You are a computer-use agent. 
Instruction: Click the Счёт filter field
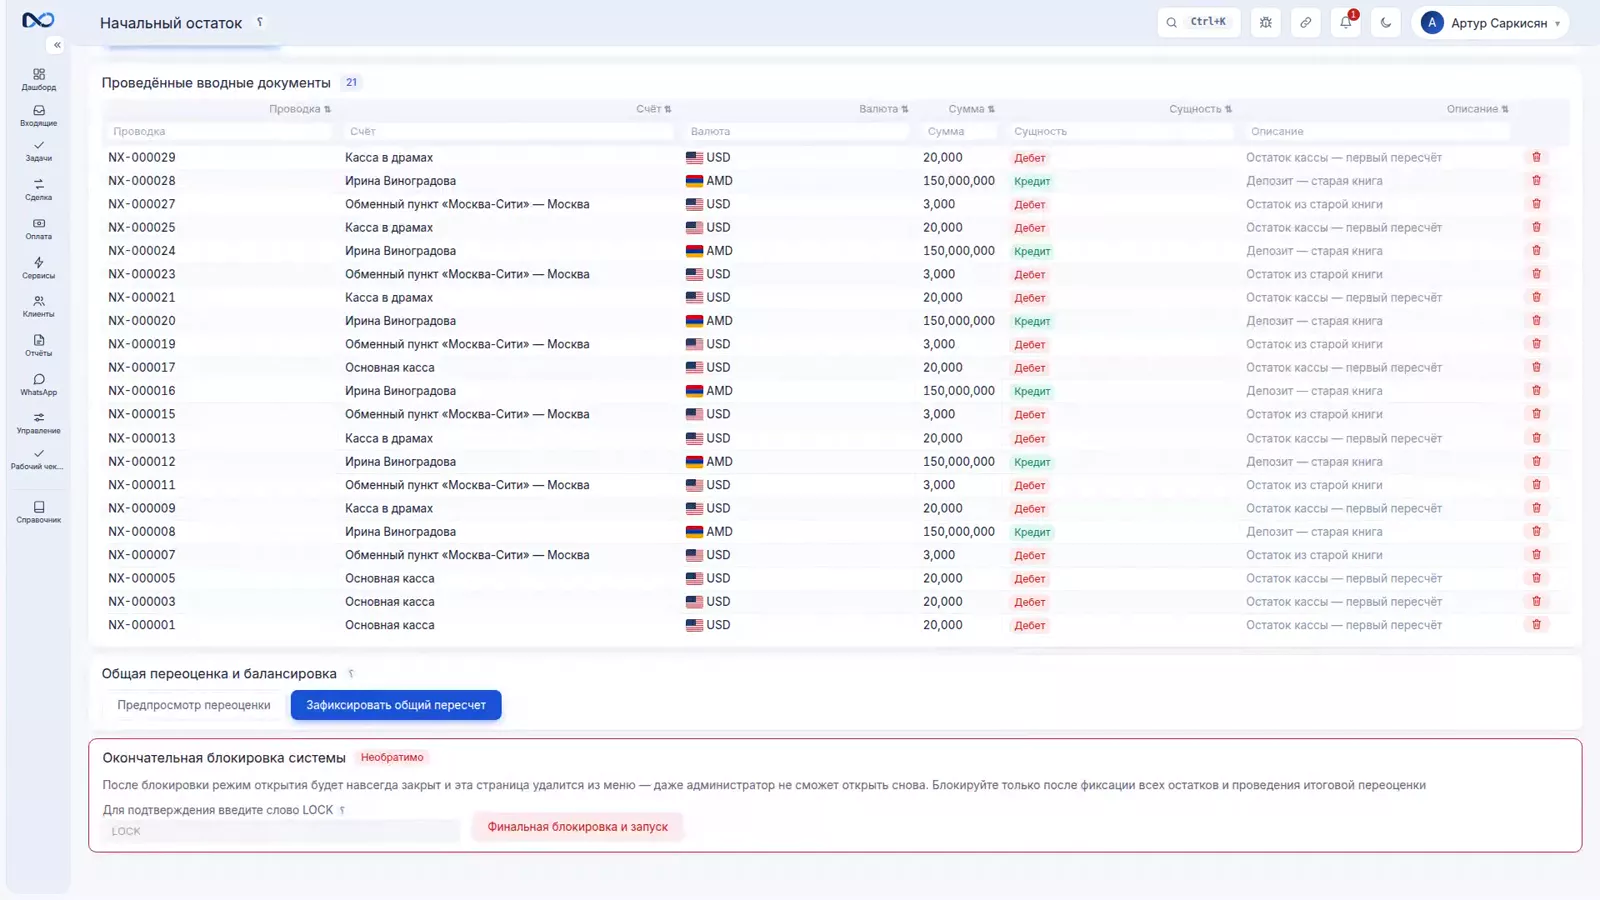point(509,131)
